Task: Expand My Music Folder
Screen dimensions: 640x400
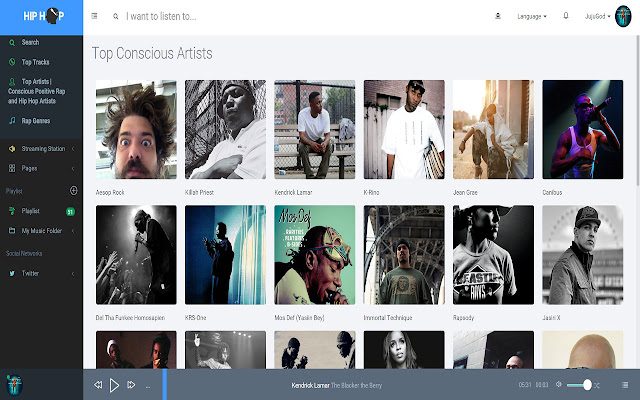Action: coord(41,231)
